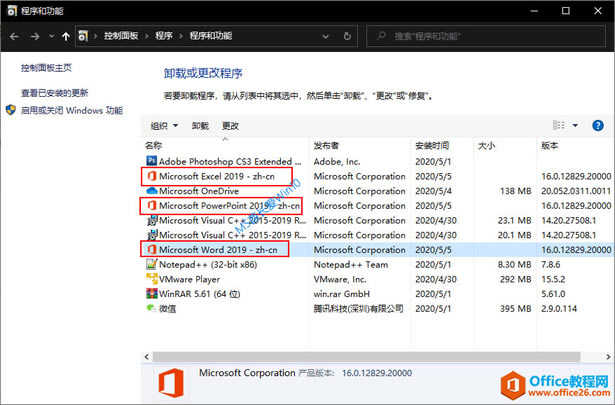Change view layout icon
615x405 pixels.
point(559,125)
